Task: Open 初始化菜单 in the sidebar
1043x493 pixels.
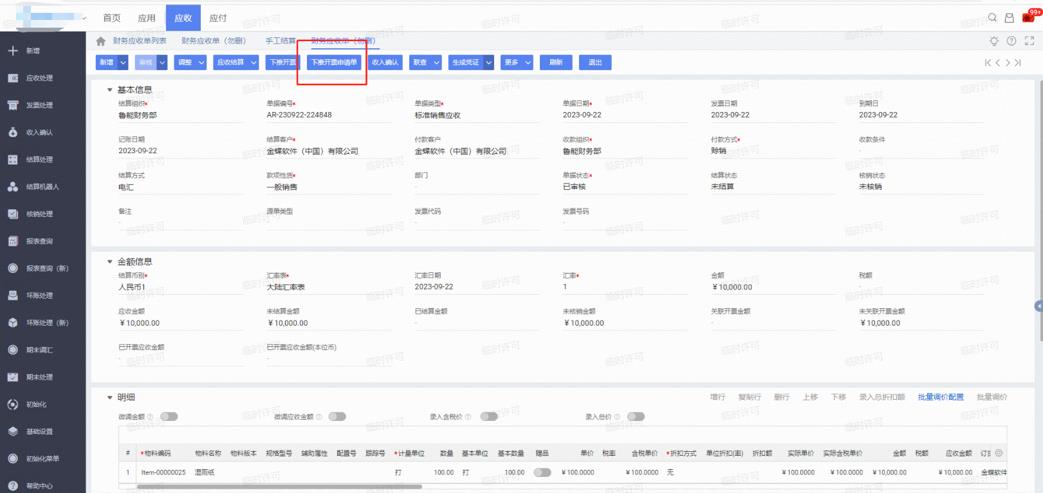Action: pyautogui.click(x=43, y=458)
